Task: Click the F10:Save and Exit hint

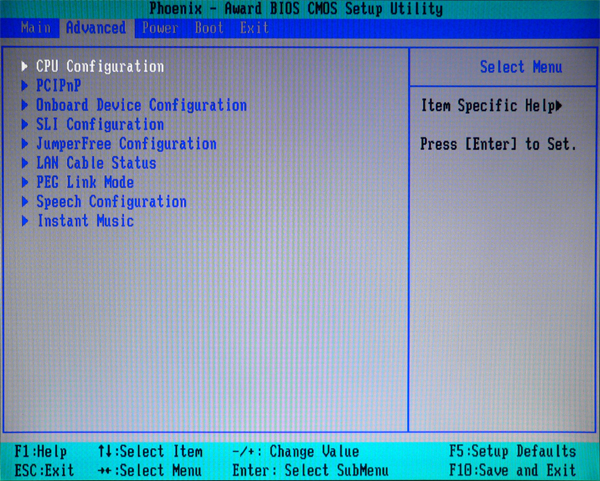Action: pyautogui.click(x=513, y=470)
